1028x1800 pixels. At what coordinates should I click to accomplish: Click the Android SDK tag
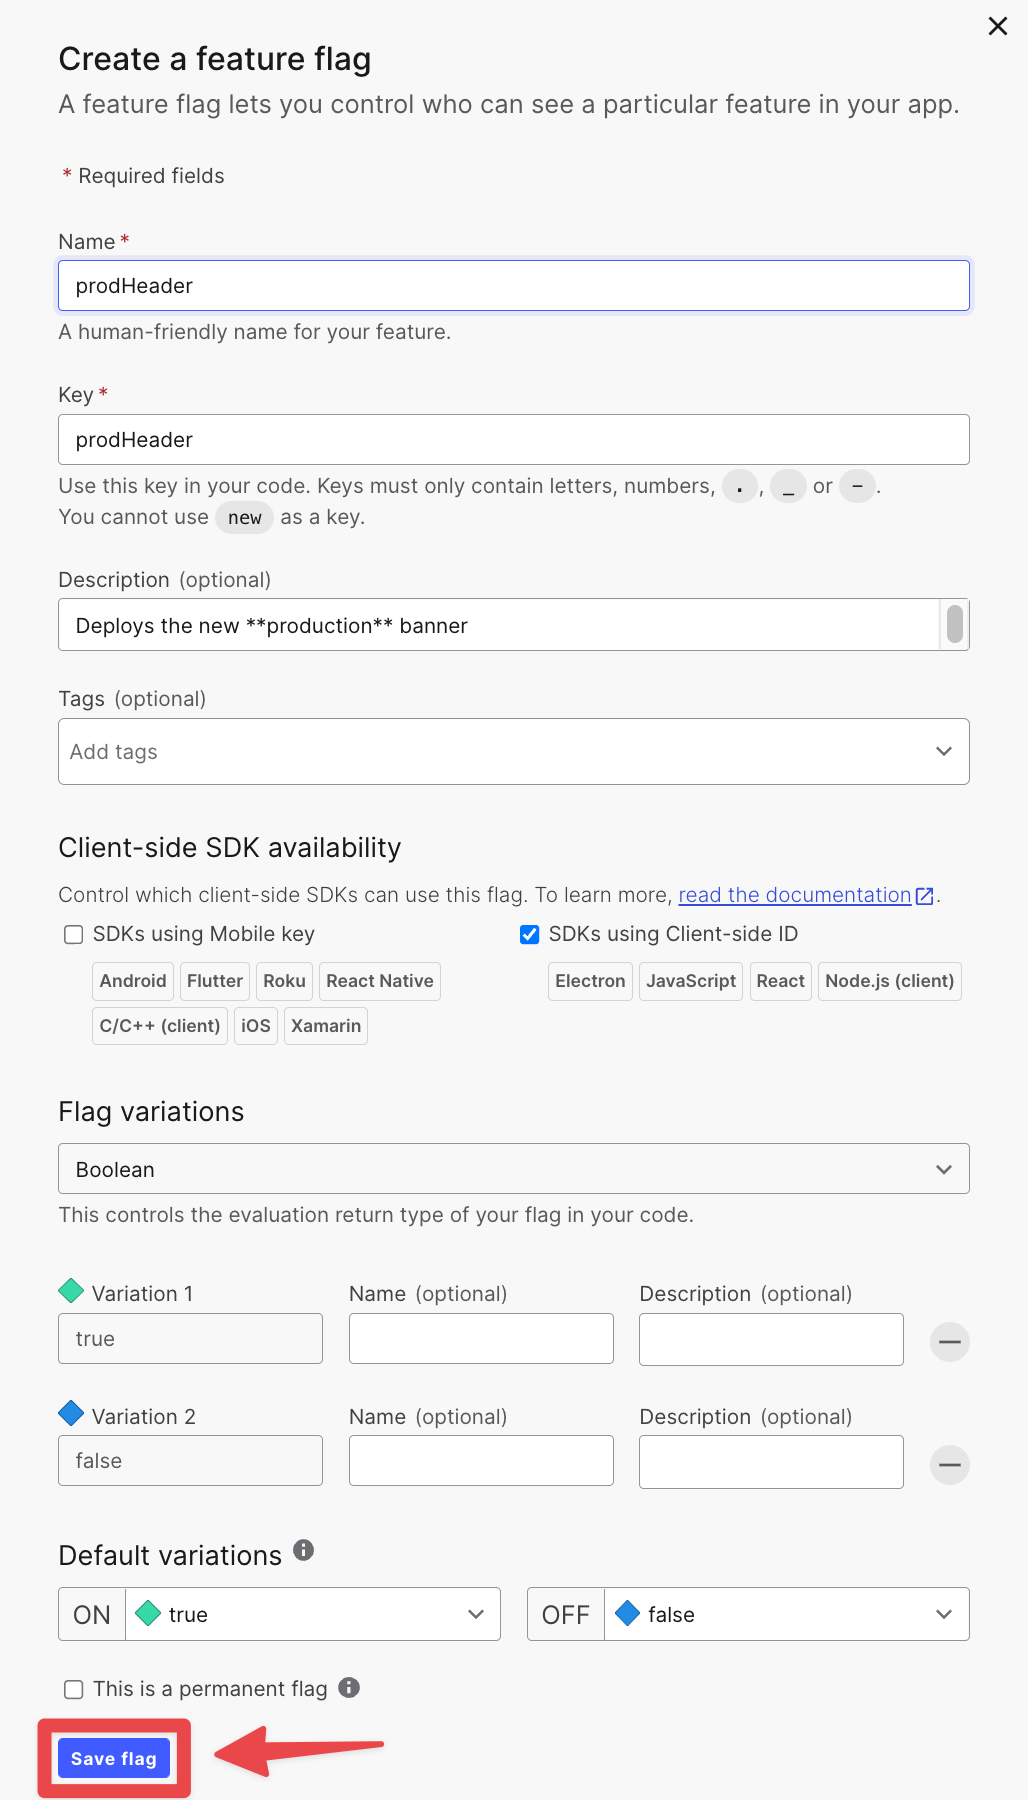(133, 981)
